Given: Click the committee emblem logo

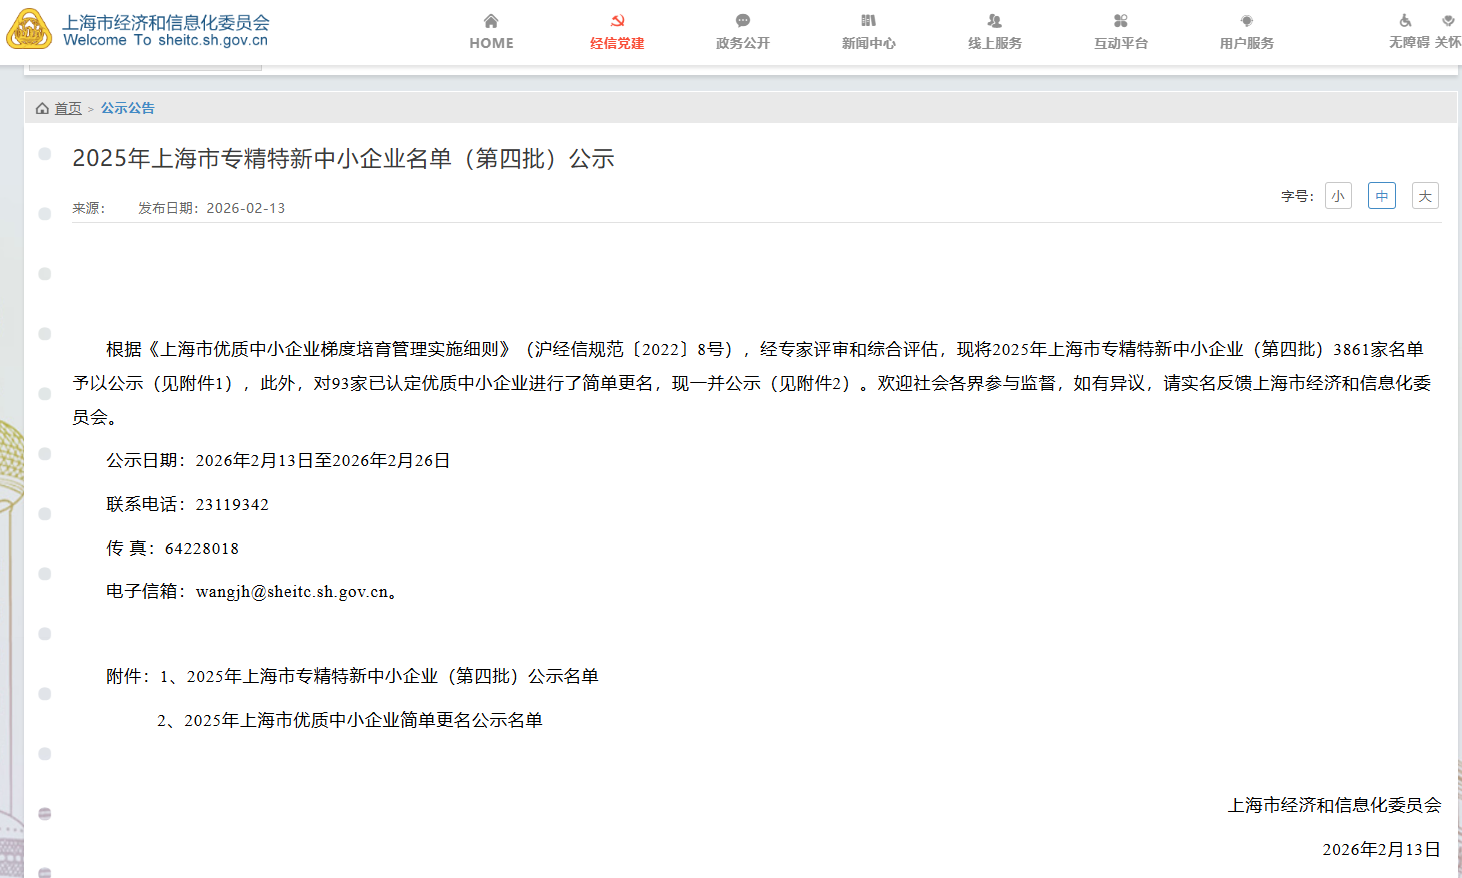Looking at the screenshot, I should pos(29,29).
